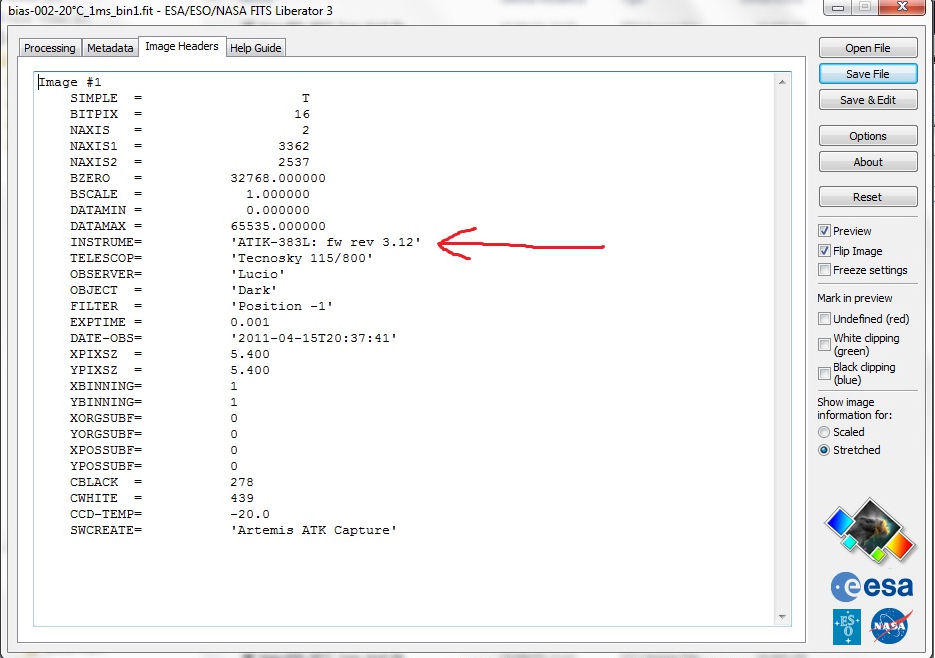Screen dimensions: 935x658
Task: Click the NASA logo
Action: click(891, 626)
